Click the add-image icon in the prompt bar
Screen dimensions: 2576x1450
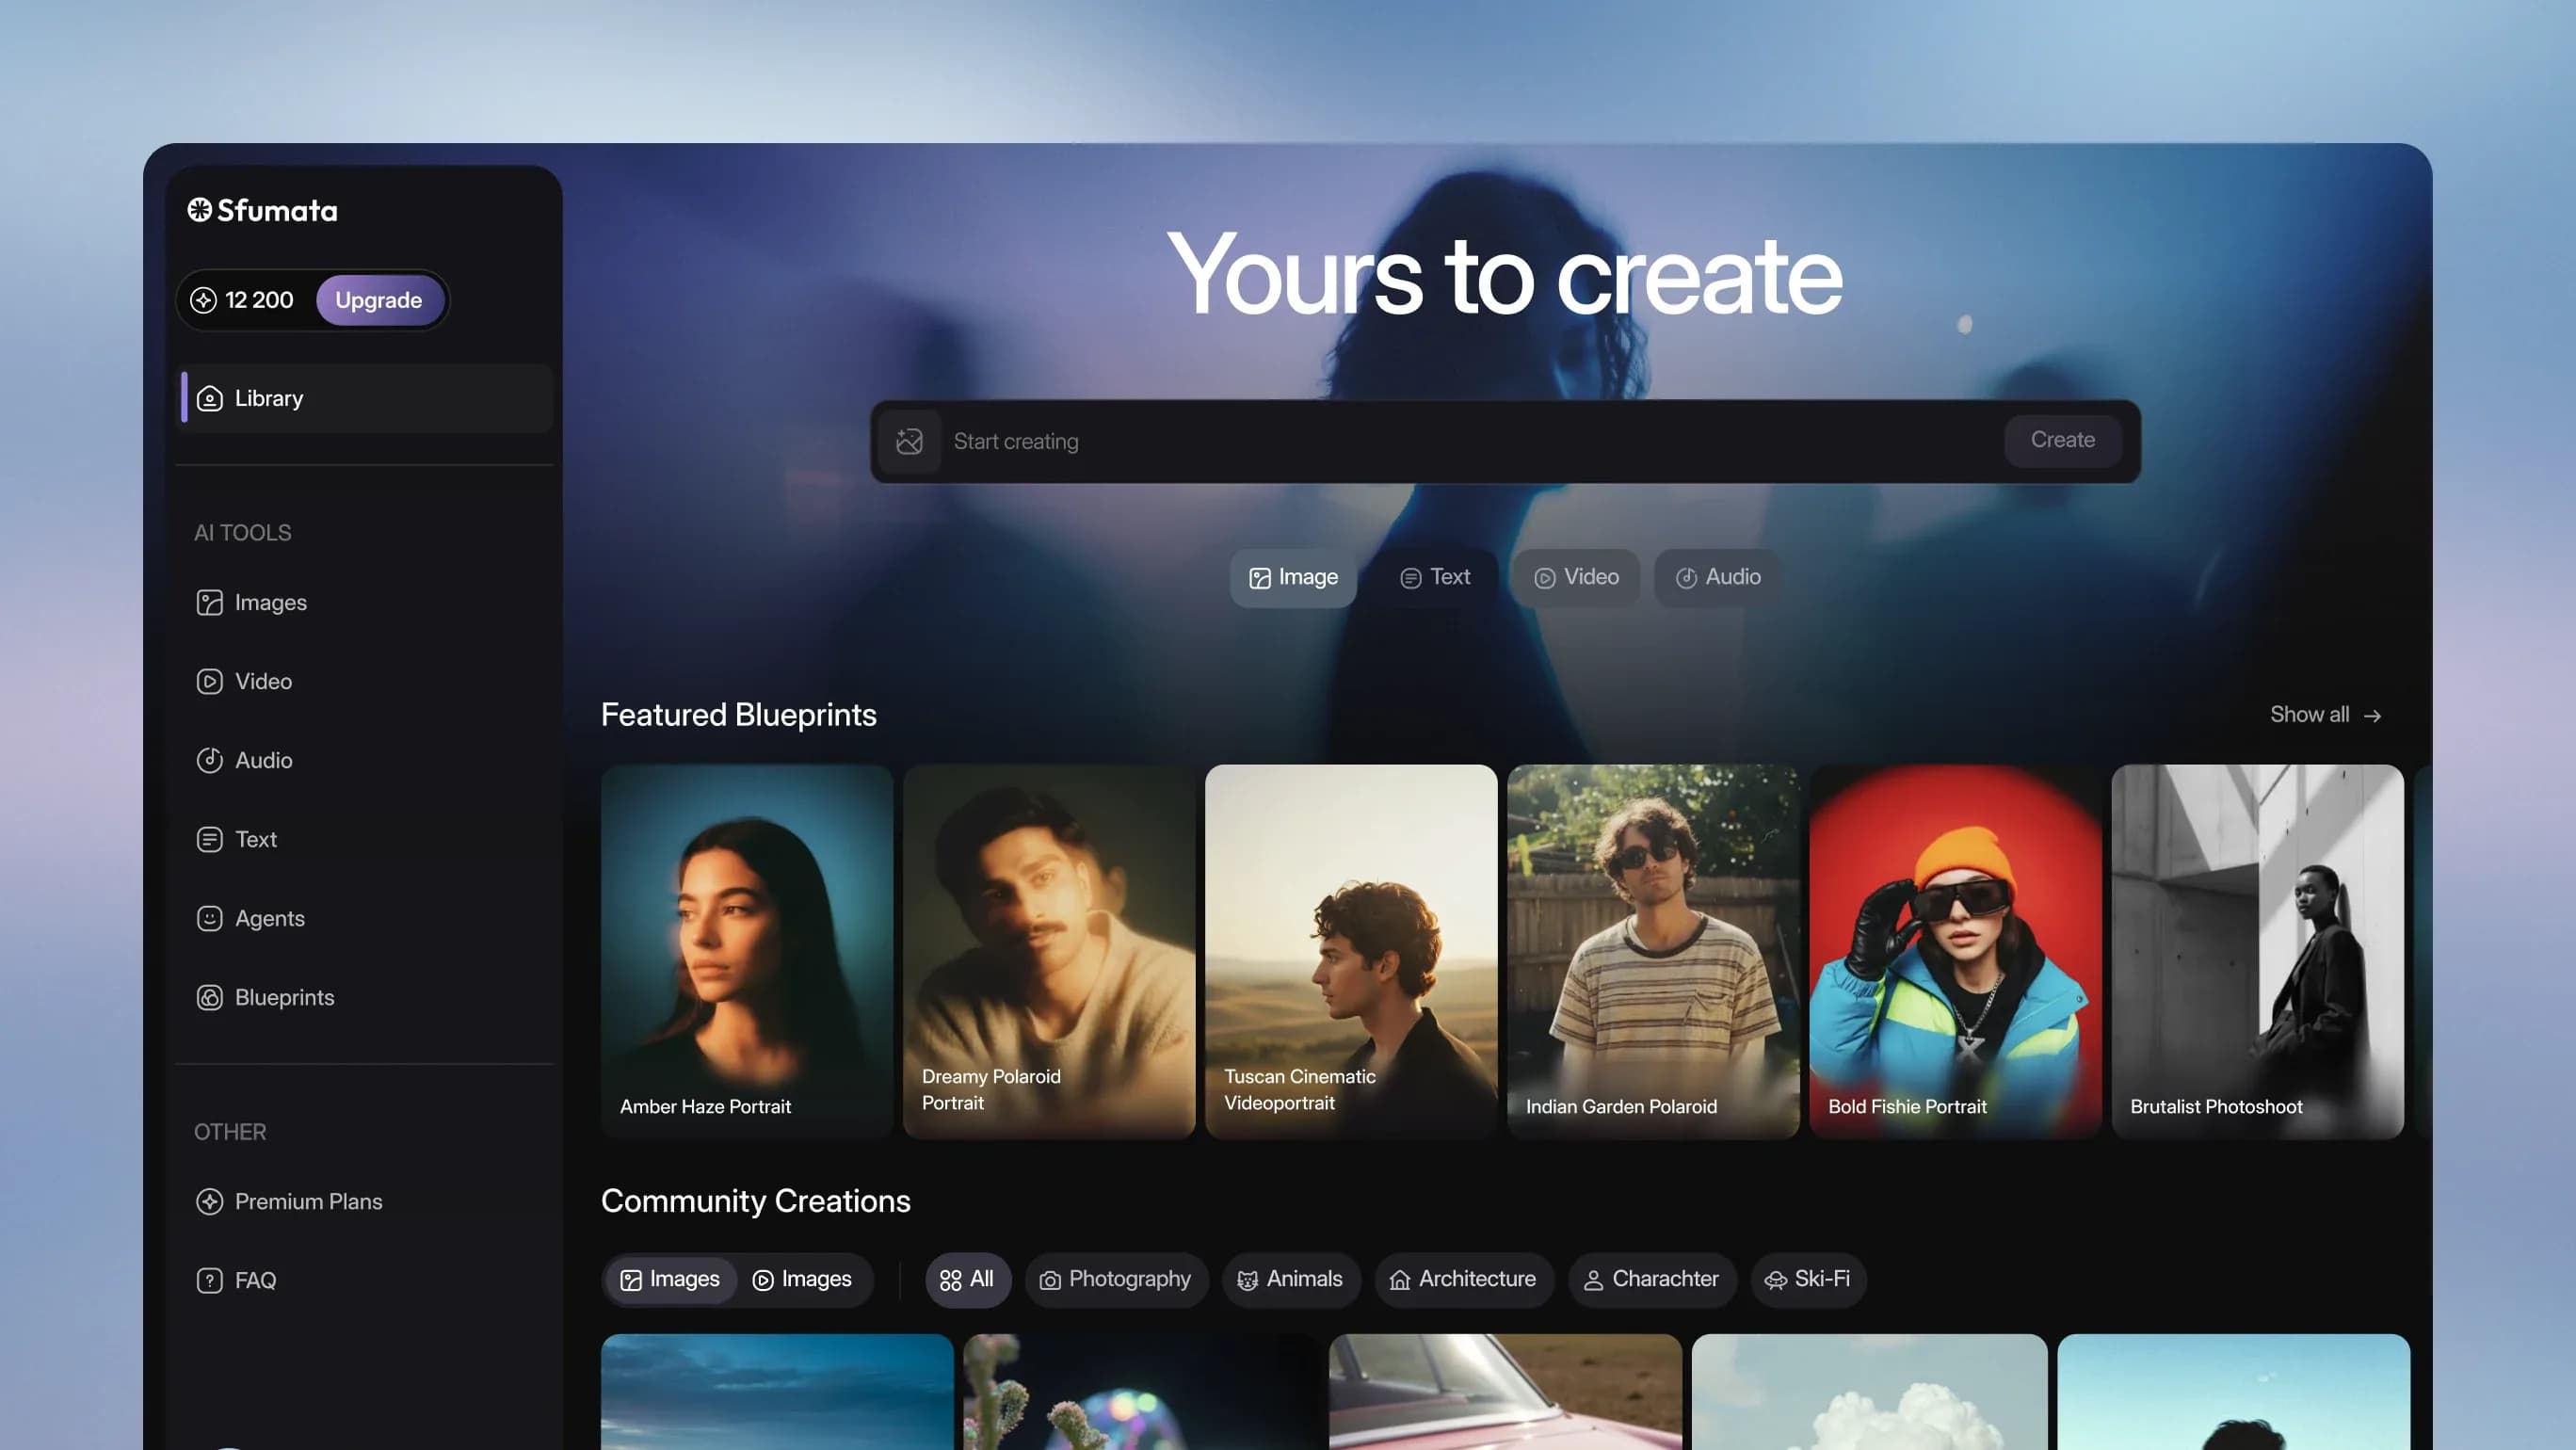click(x=909, y=441)
